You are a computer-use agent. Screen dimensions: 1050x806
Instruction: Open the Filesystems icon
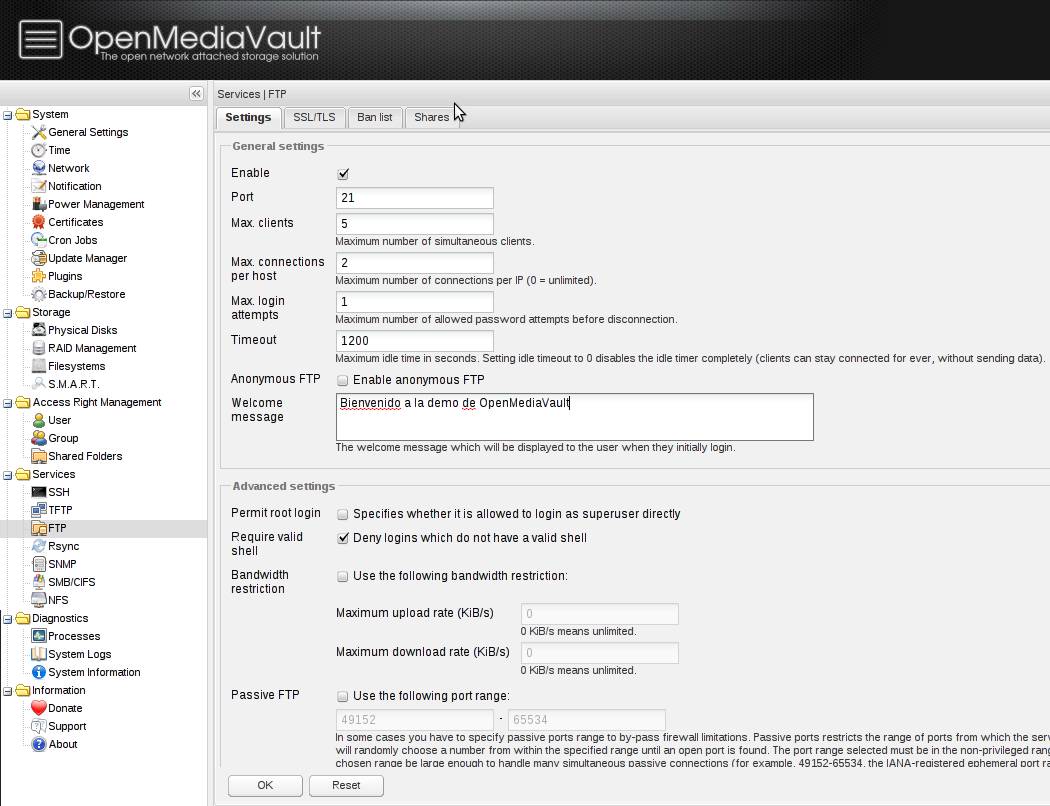point(39,366)
